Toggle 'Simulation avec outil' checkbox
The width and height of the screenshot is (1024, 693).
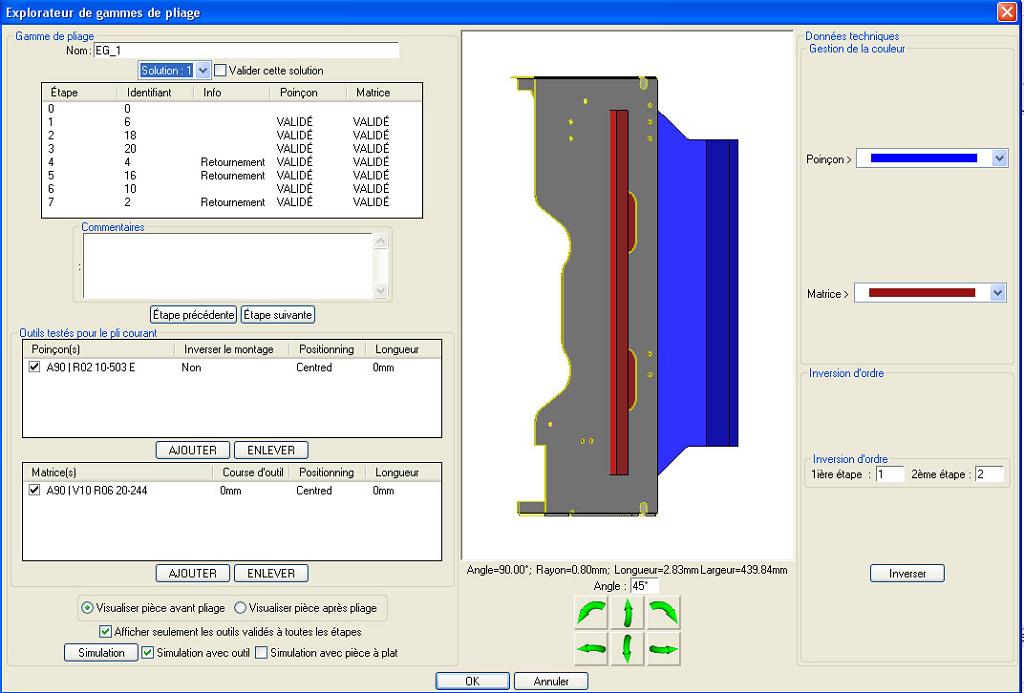tap(148, 653)
